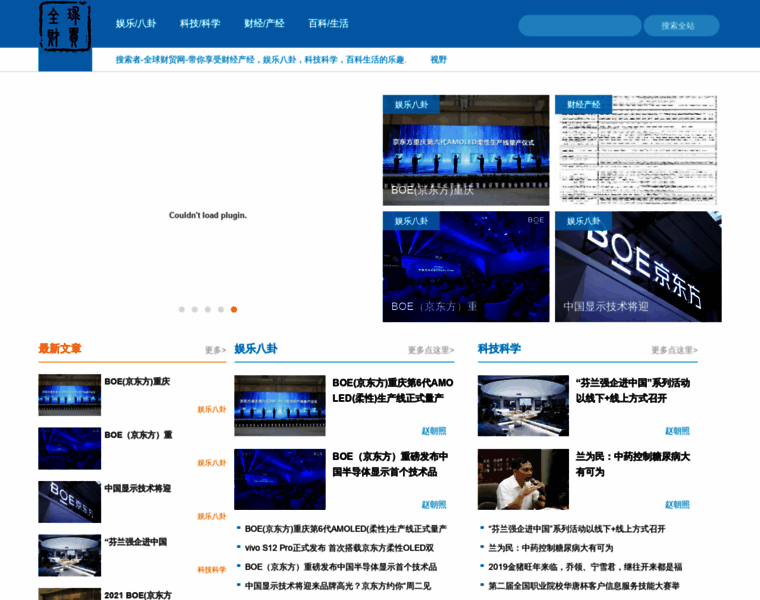The image size is (760, 600).
Task: Open latest article titled 中国显示技术将迎
Action: pos(138,488)
